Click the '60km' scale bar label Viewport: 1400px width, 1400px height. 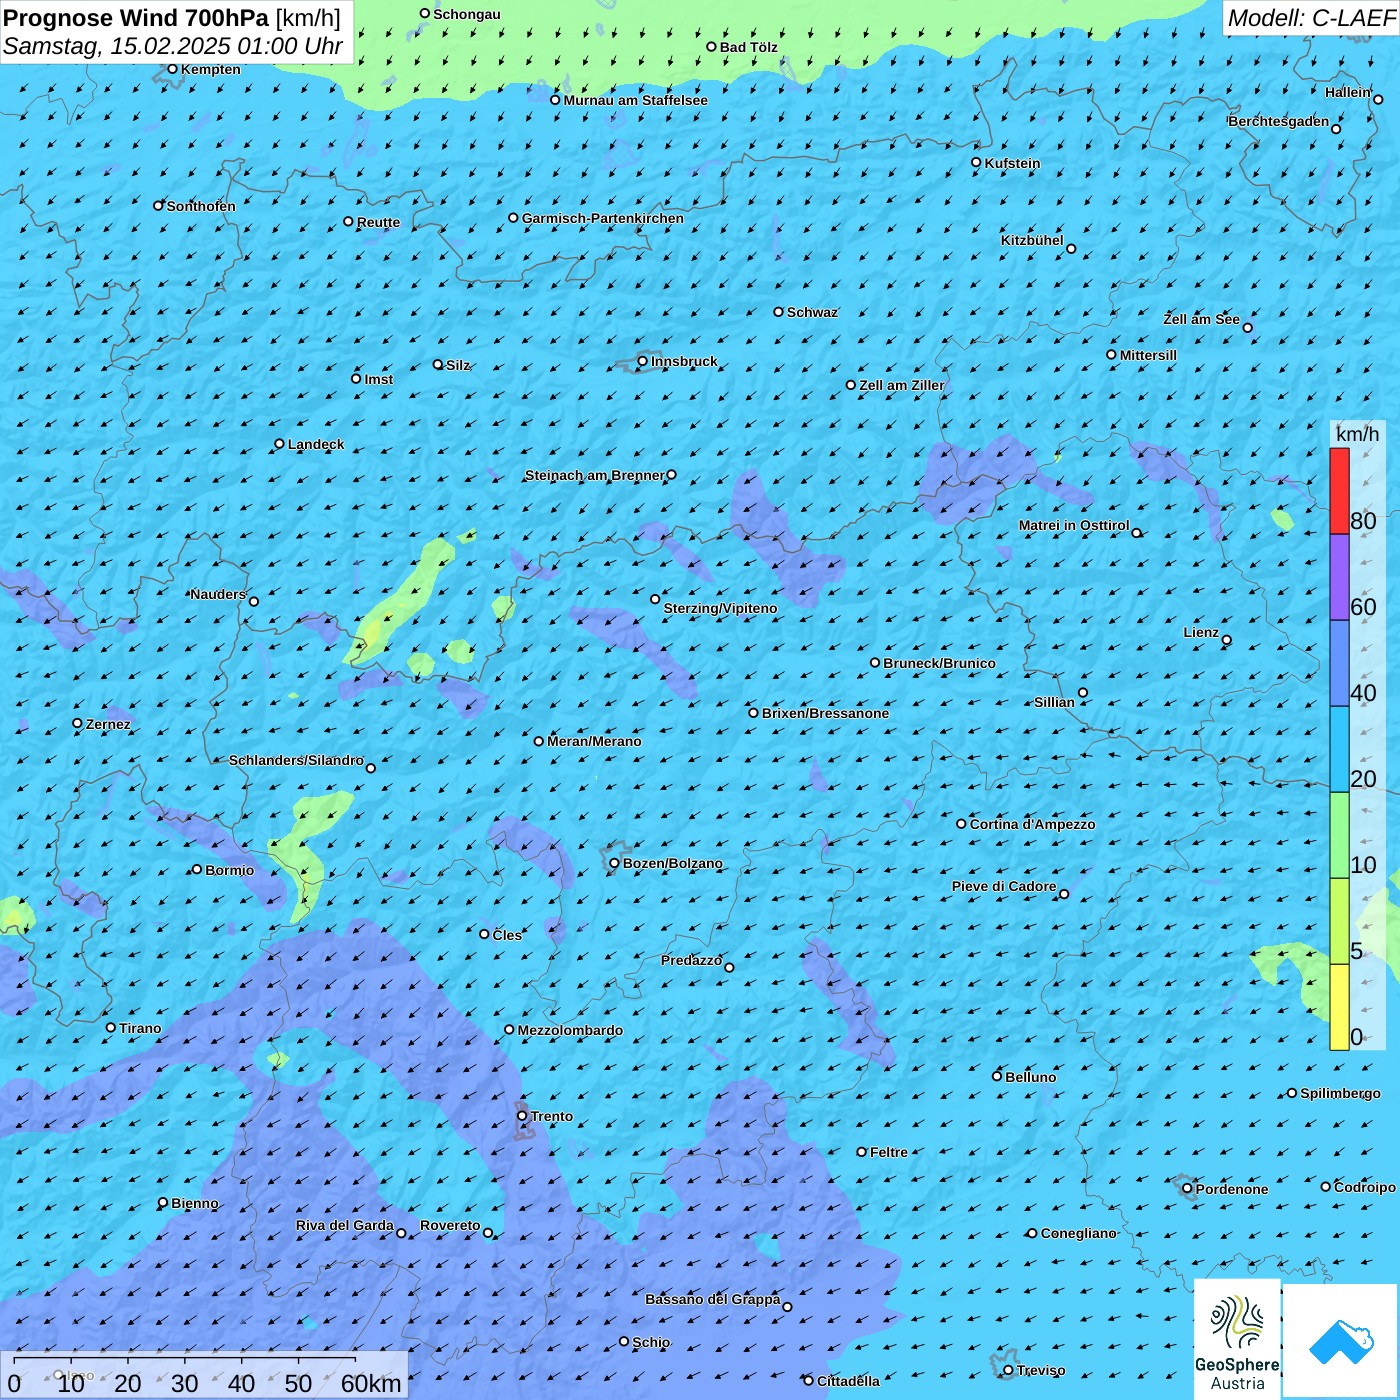(x=371, y=1384)
